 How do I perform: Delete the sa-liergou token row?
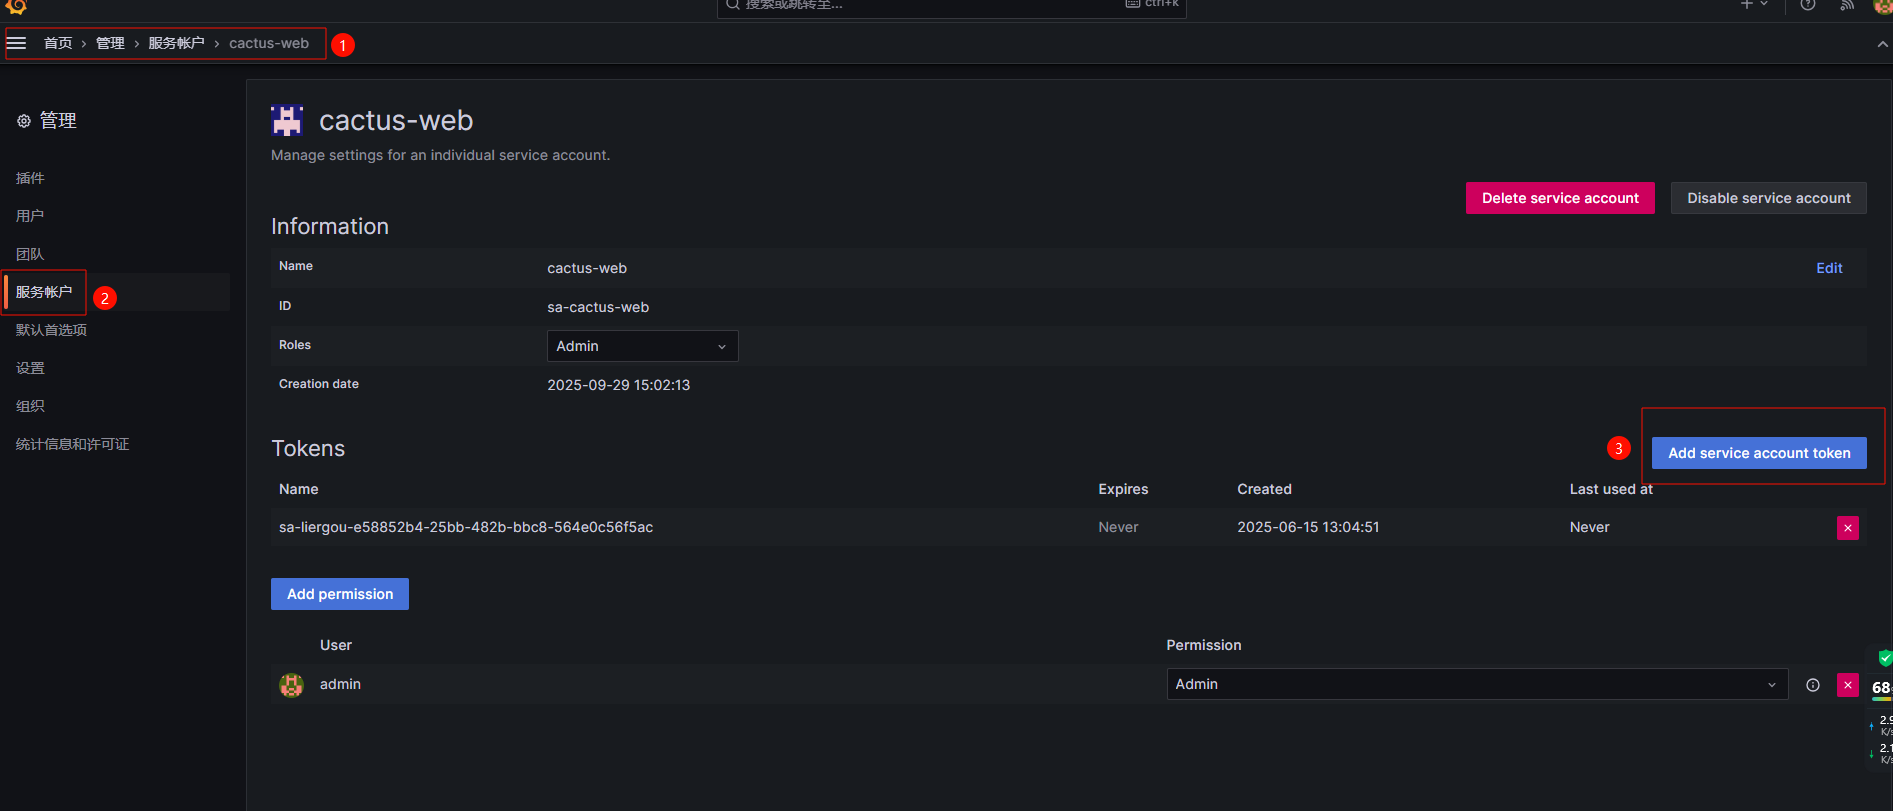coord(1847,528)
